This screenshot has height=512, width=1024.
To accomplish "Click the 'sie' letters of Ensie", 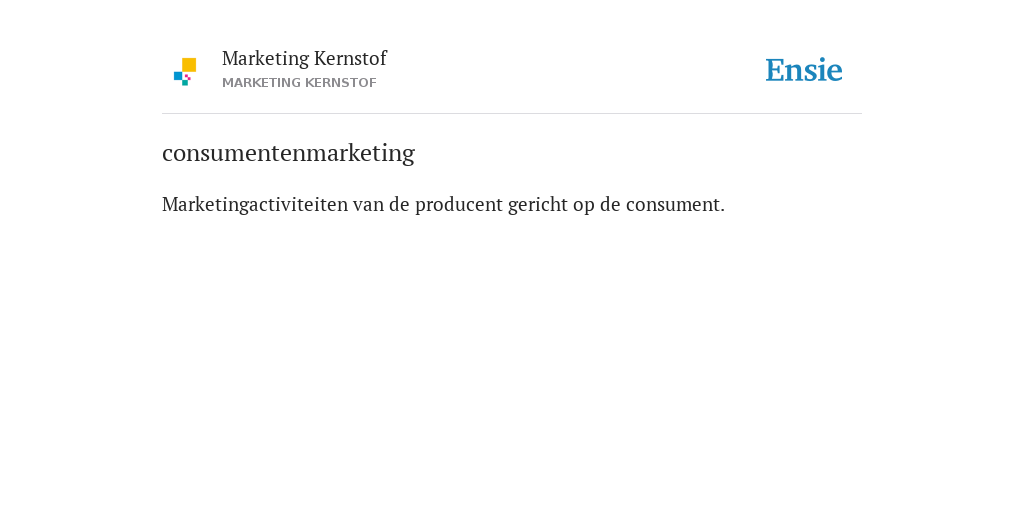I will [824, 70].
